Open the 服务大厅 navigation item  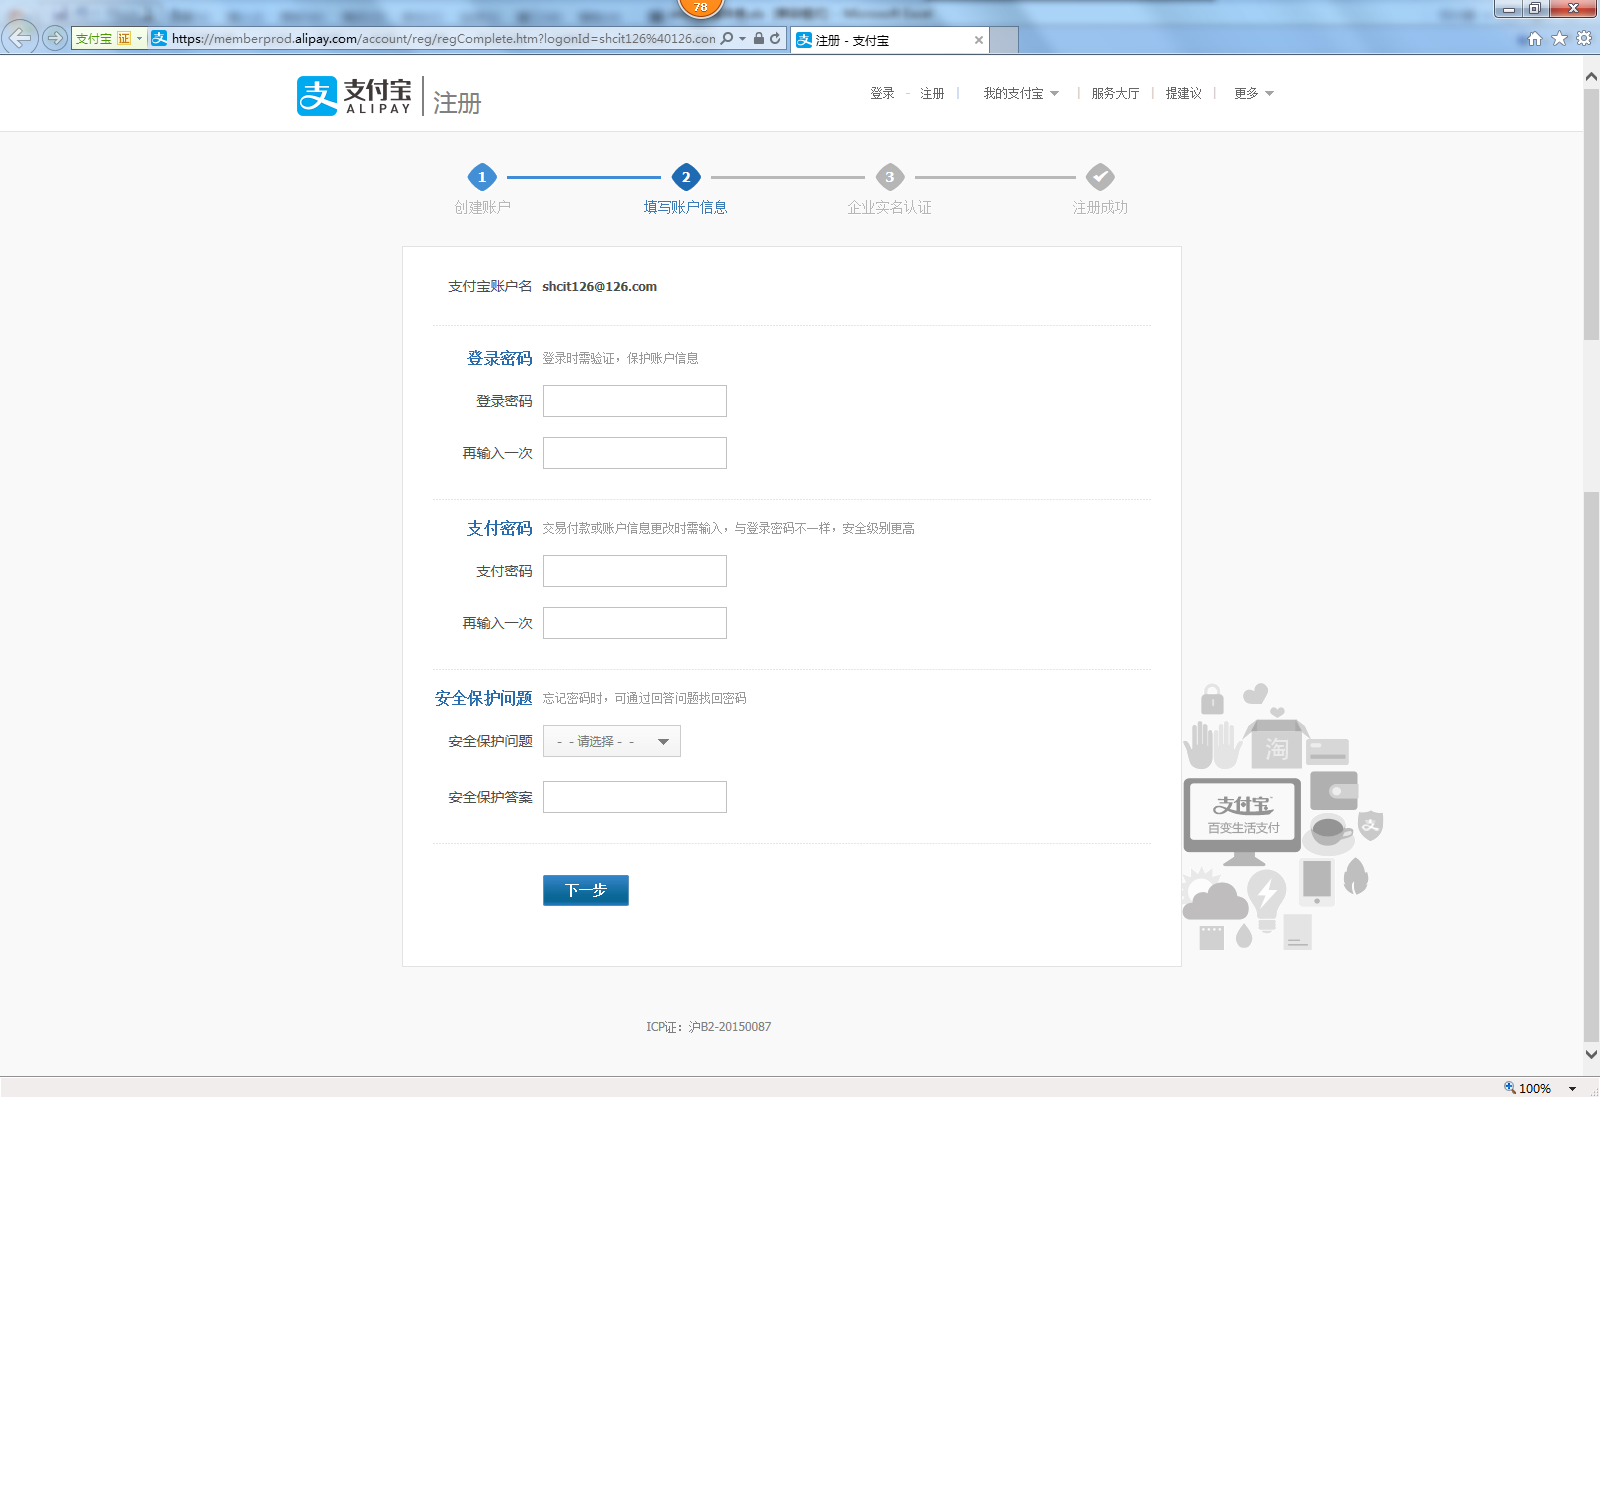coord(1115,93)
